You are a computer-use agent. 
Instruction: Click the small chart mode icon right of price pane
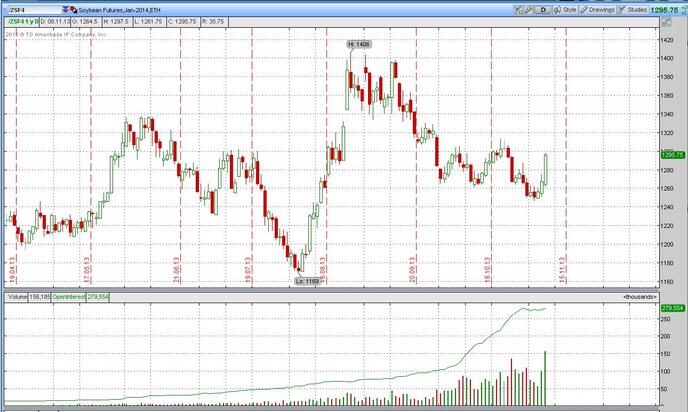[666, 22]
